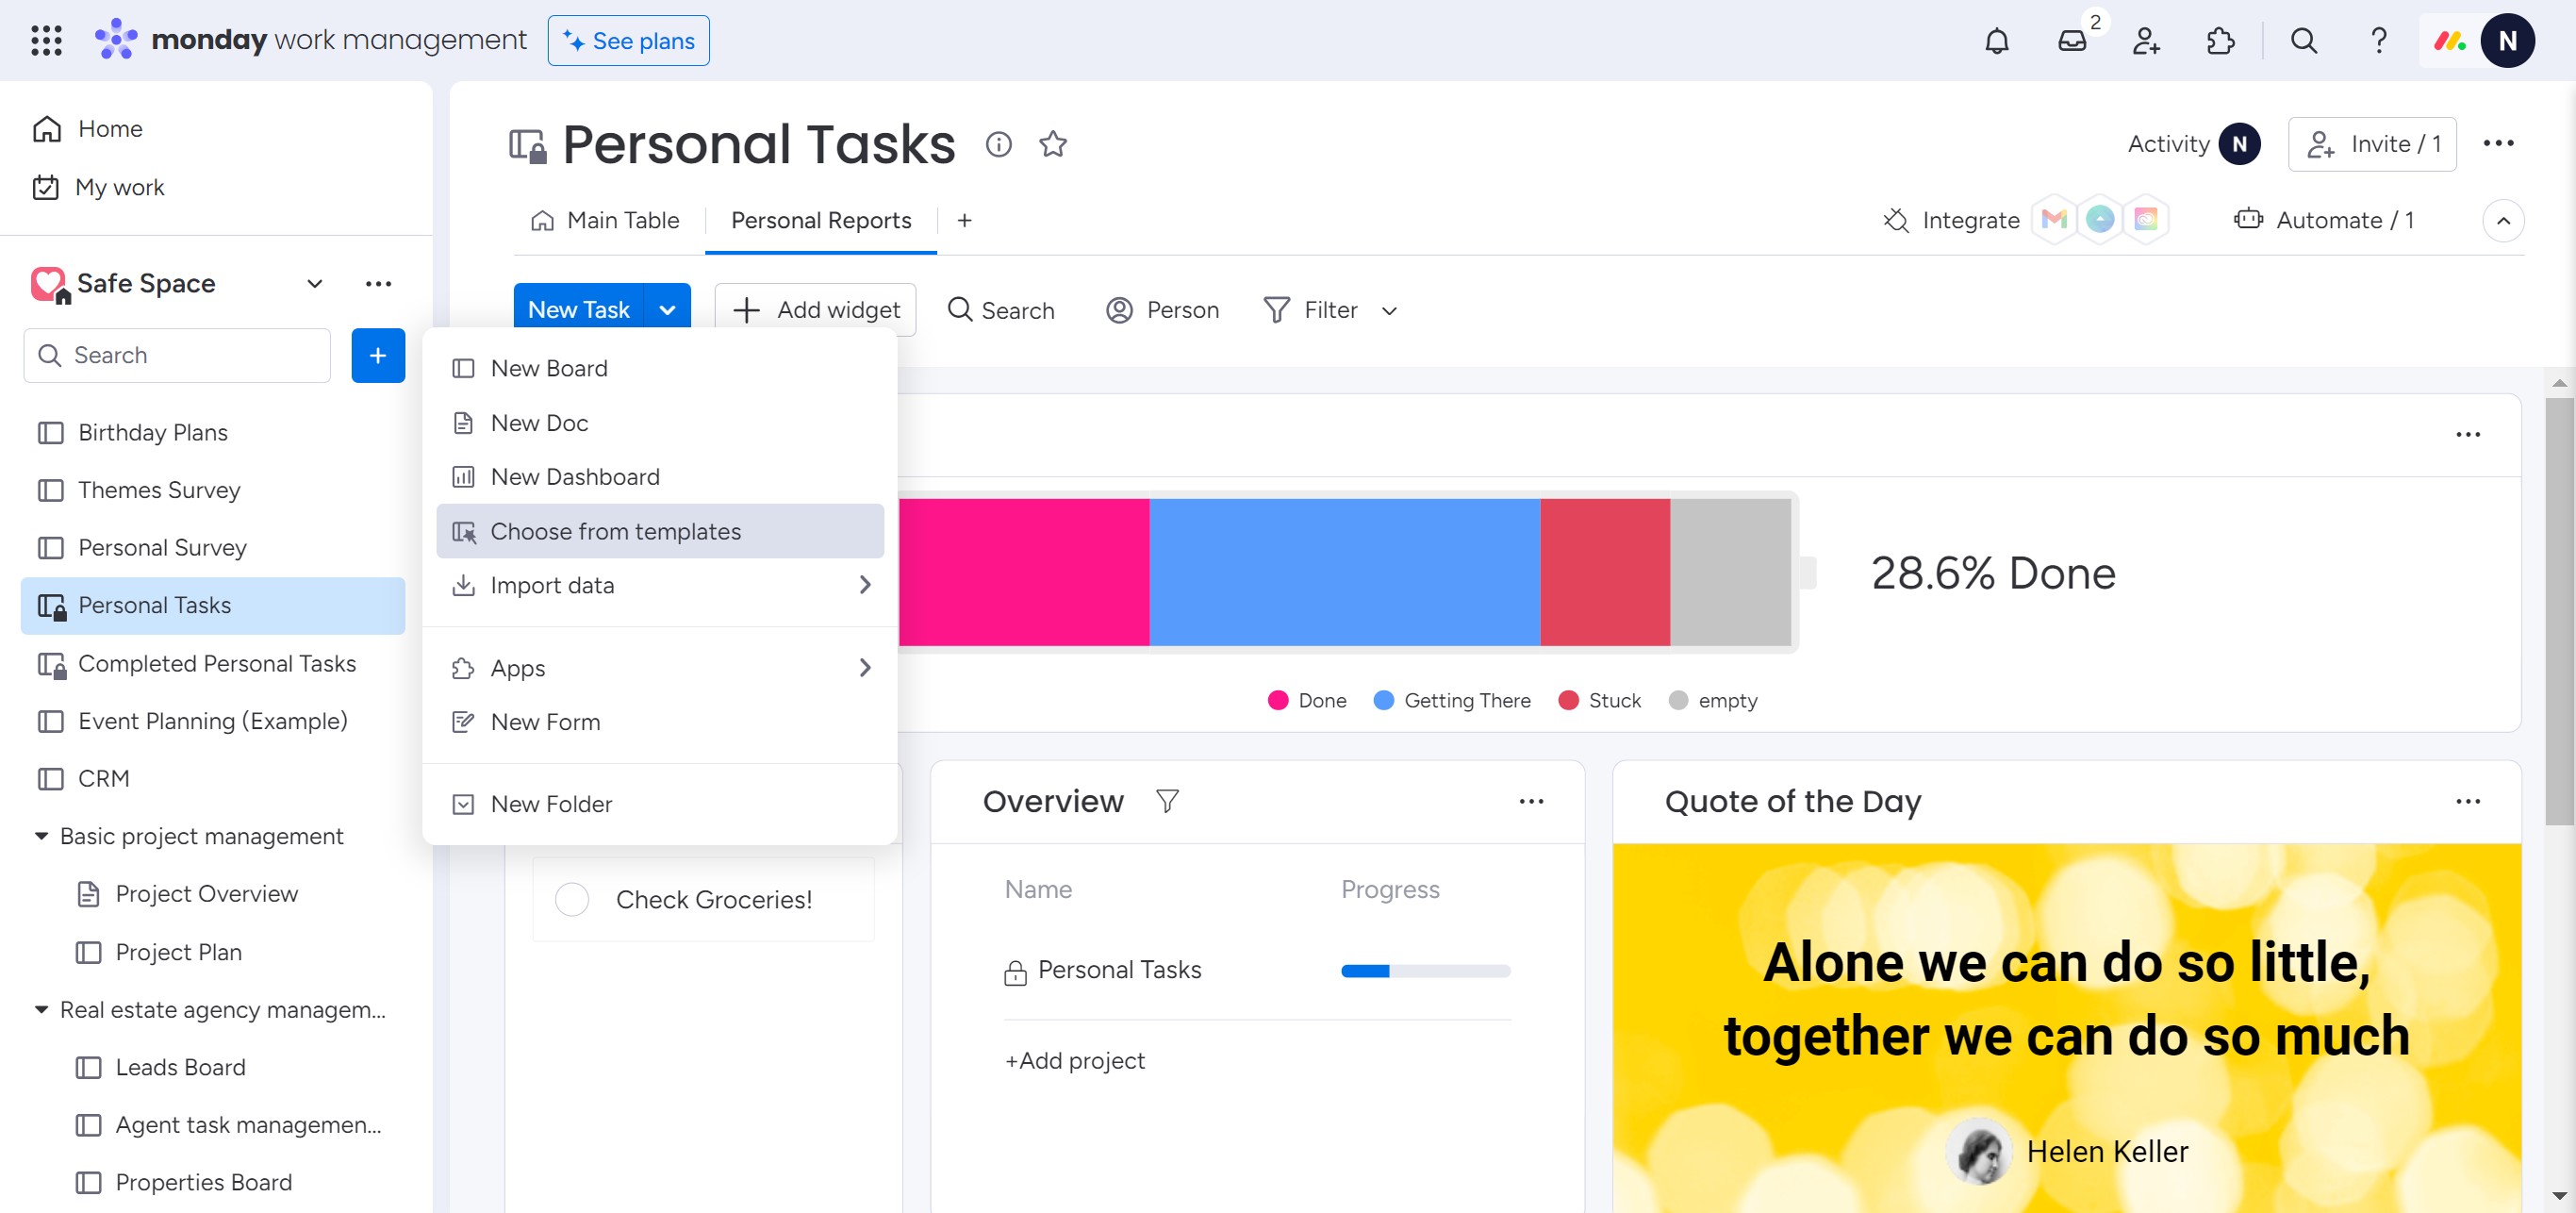
Task: Open board info icon next to title
Action: (998, 144)
